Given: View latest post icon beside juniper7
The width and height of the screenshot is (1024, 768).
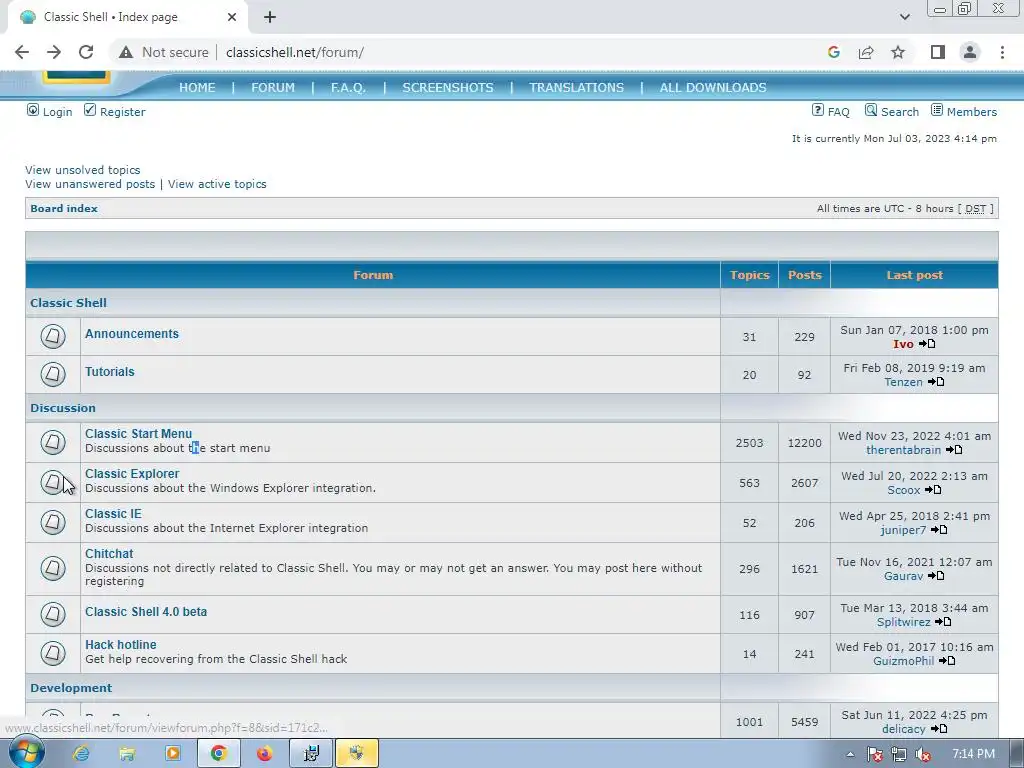Looking at the screenshot, I should pyautogui.click(x=939, y=530).
